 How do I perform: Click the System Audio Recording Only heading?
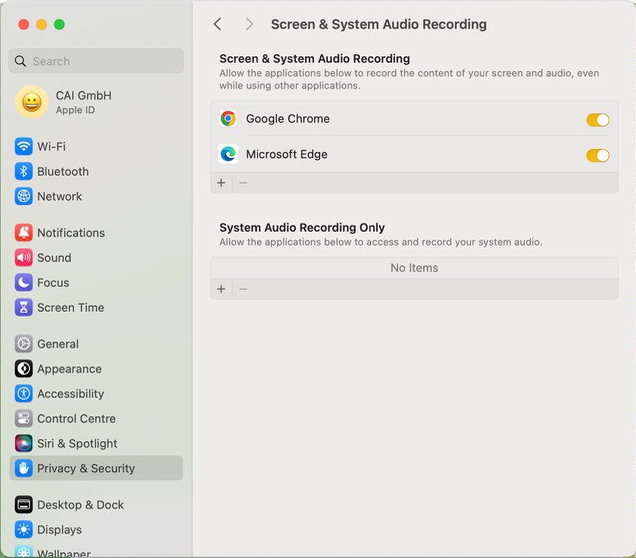[x=302, y=227]
